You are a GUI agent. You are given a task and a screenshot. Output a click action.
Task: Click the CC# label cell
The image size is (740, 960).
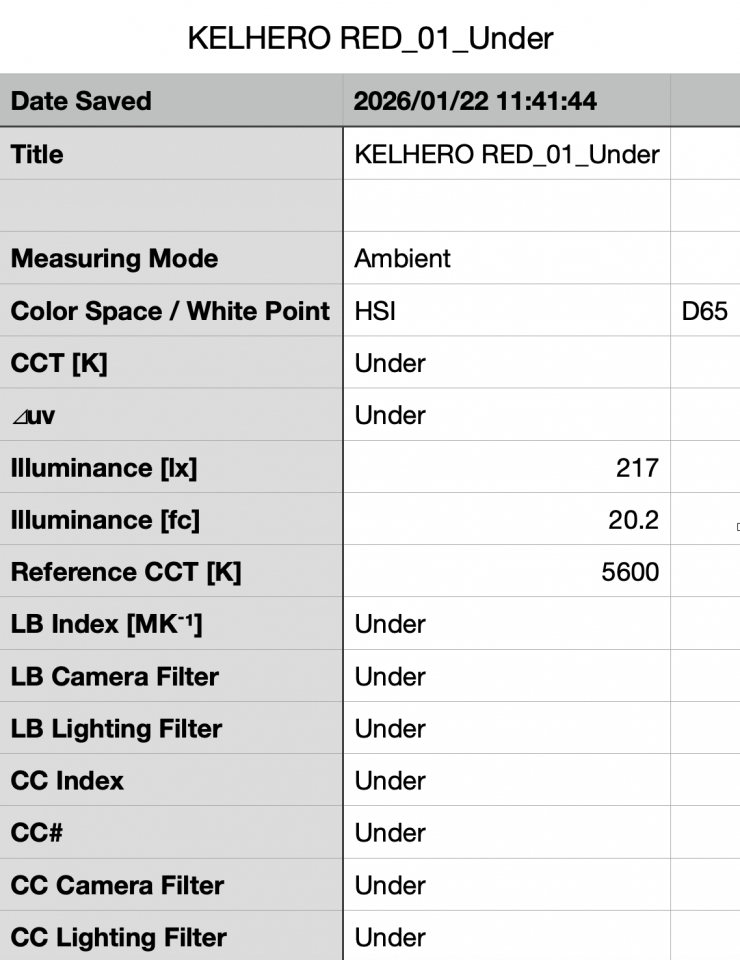(171, 833)
